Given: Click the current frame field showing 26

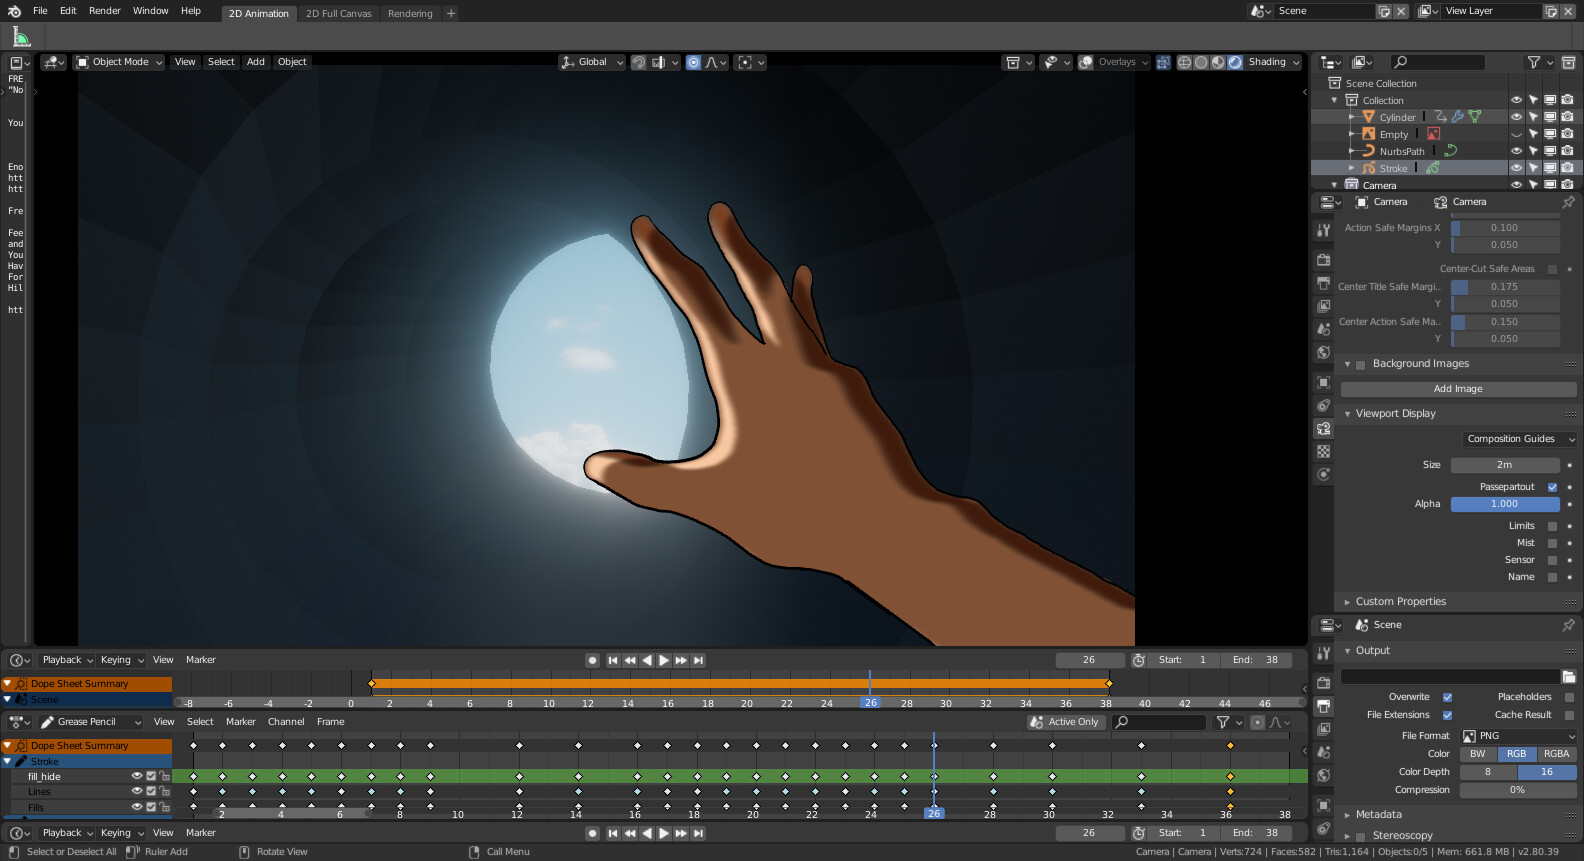Looking at the screenshot, I should coord(1089,660).
